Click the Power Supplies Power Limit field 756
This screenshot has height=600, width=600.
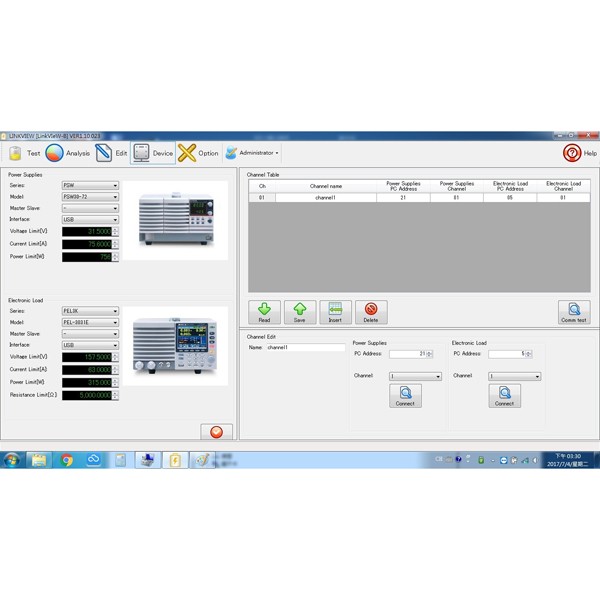click(87, 257)
